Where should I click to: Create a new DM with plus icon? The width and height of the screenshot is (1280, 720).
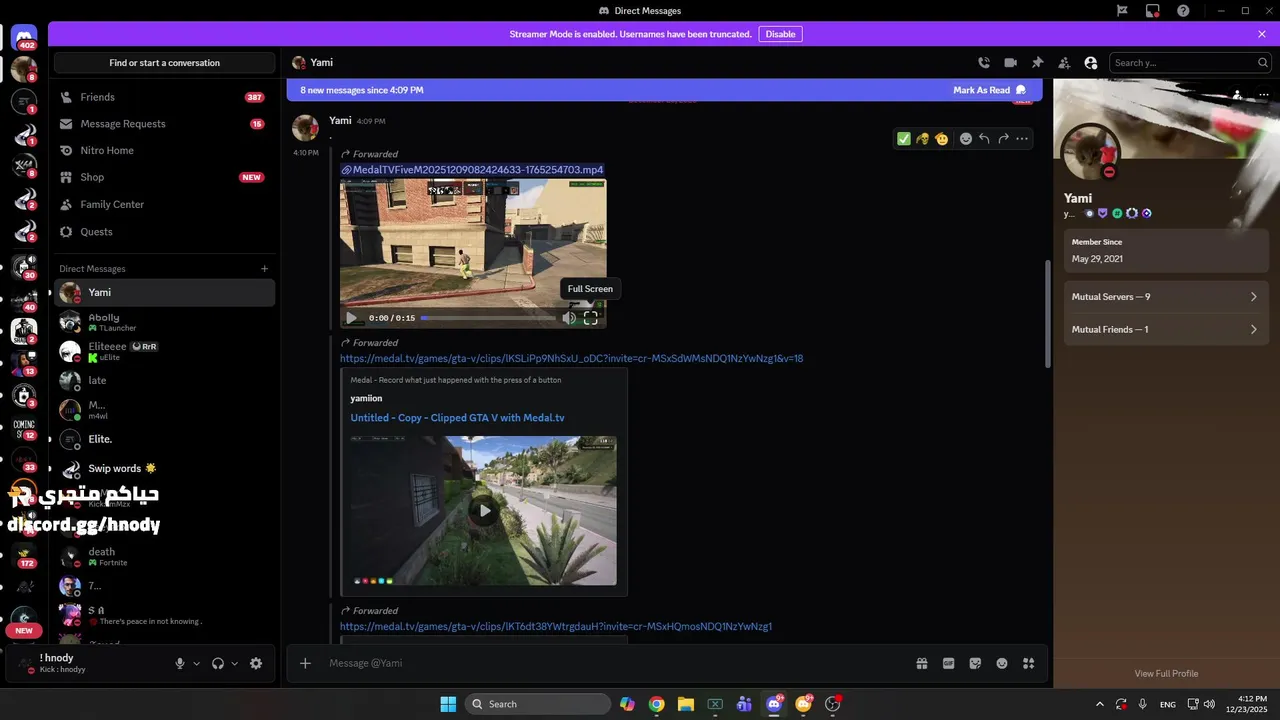point(265,268)
